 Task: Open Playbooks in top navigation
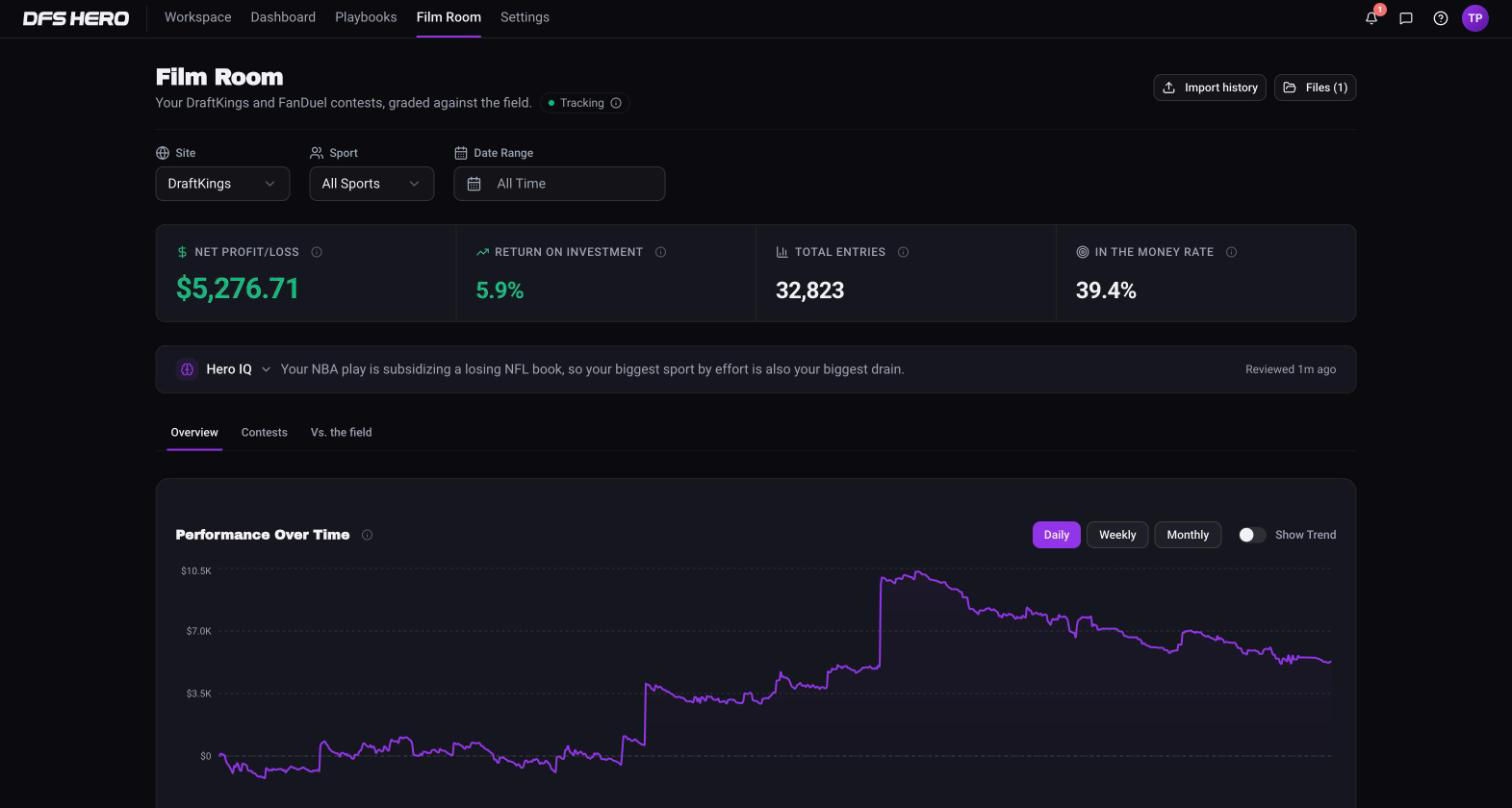(x=366, y=17)
